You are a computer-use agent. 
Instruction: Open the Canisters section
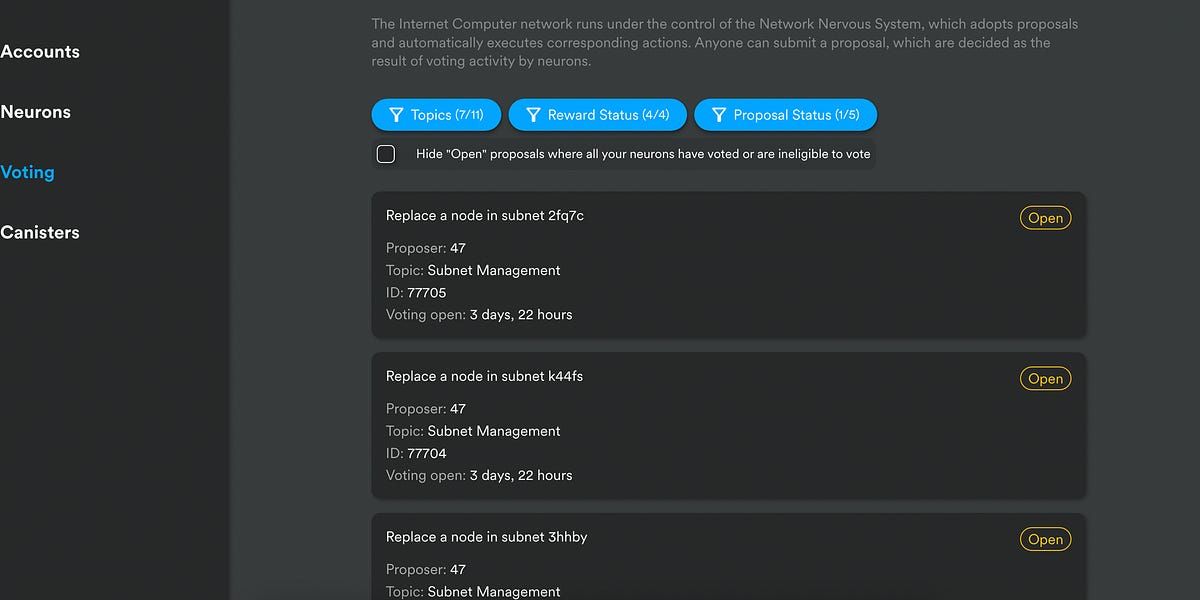(40, 232)
